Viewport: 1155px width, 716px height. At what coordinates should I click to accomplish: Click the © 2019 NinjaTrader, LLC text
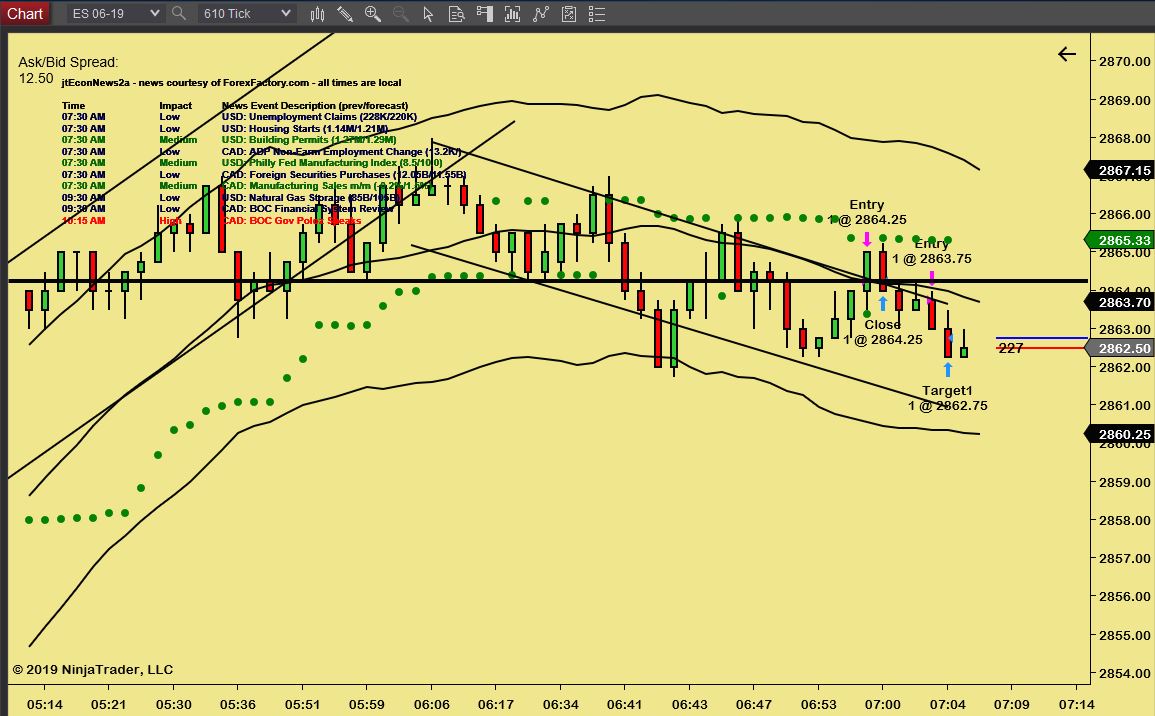(93, 670)
